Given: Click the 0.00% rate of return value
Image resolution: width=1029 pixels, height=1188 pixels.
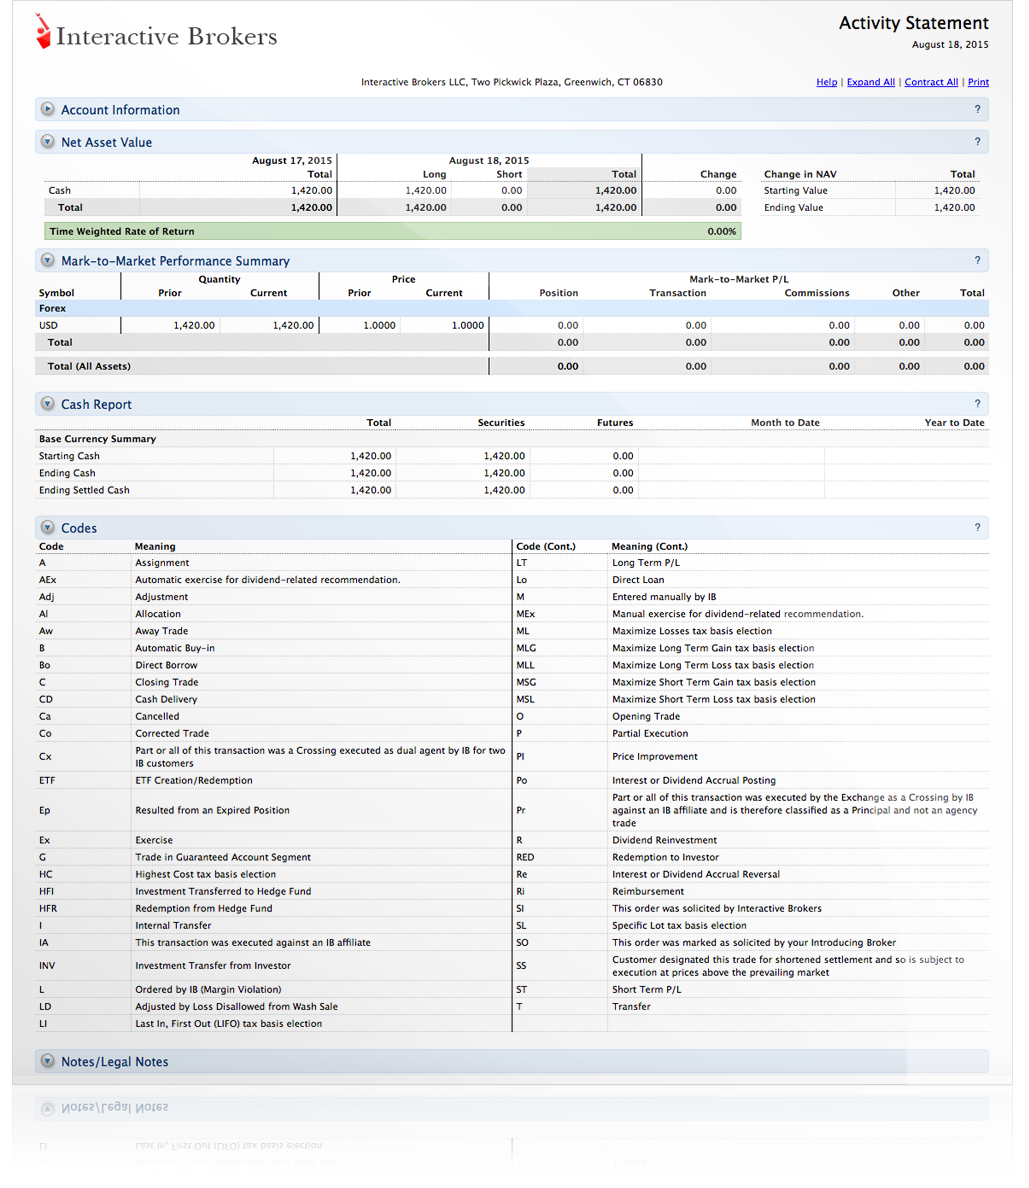Looking at the screenshot, I should tap(721, 231).
